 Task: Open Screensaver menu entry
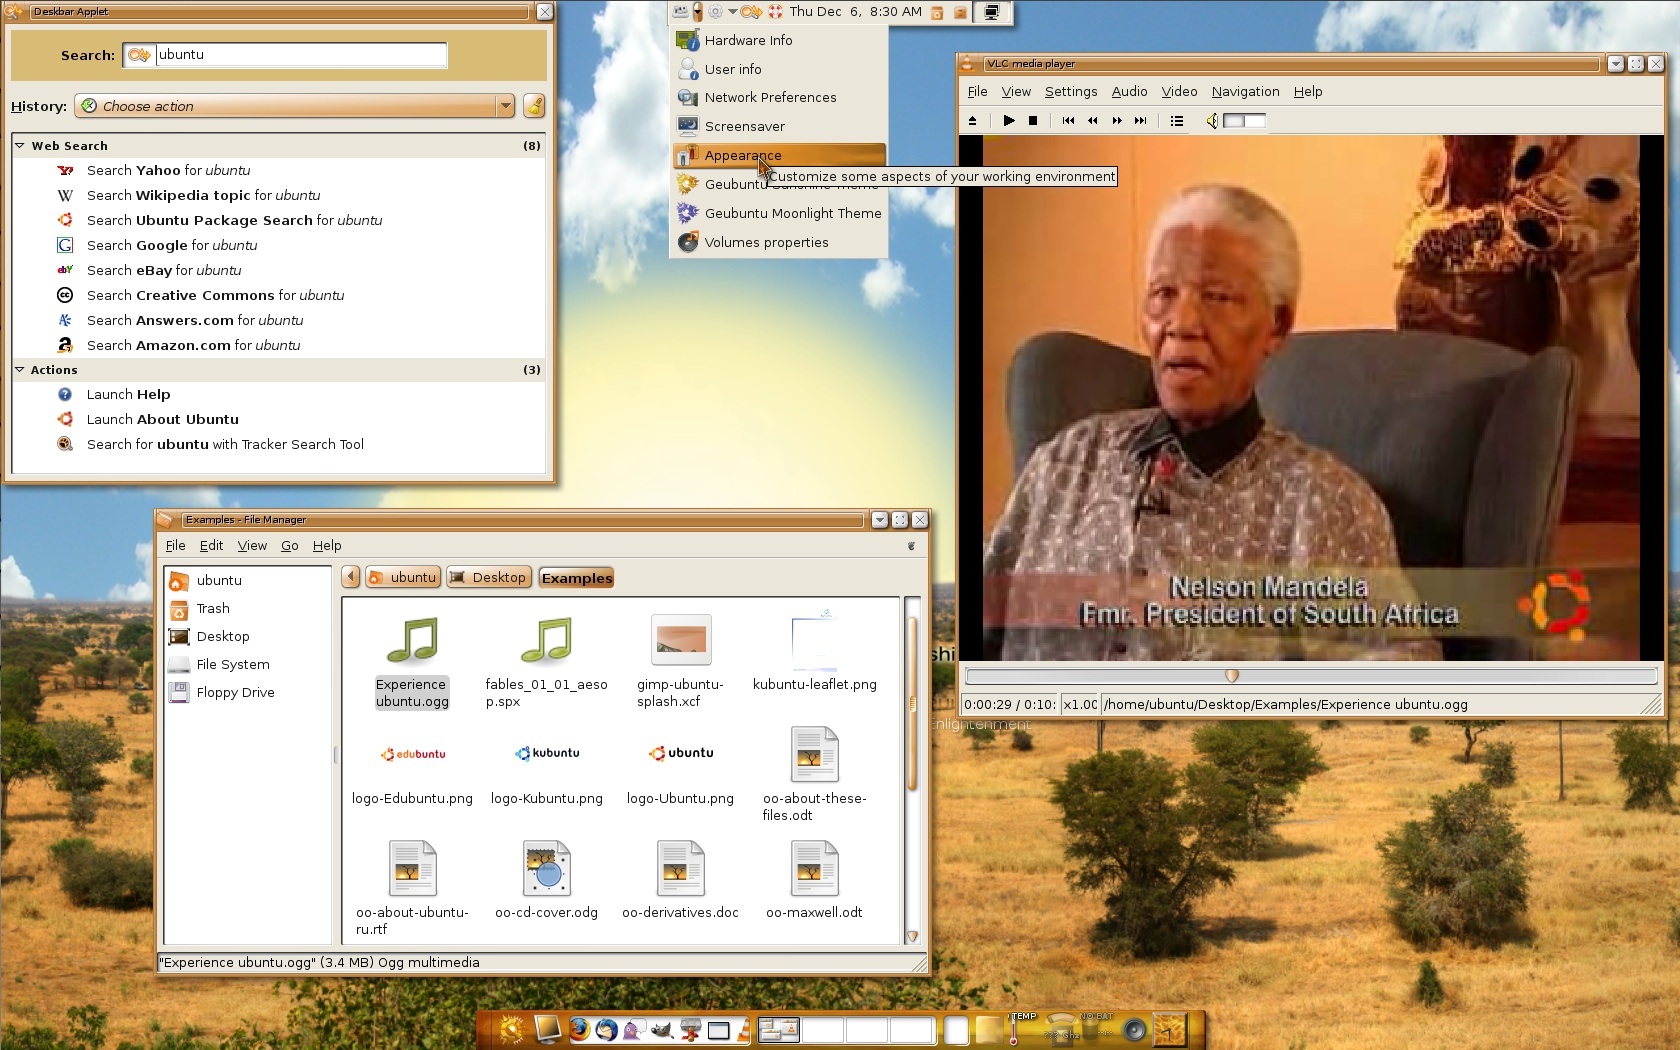(779, 127)
